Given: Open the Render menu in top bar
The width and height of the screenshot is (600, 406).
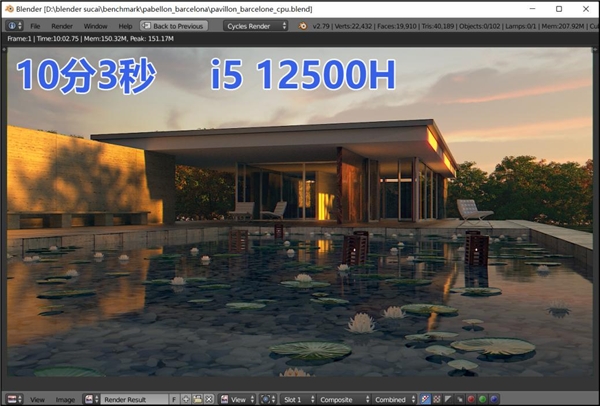Looking at the screenshot, I should [62, 26].
